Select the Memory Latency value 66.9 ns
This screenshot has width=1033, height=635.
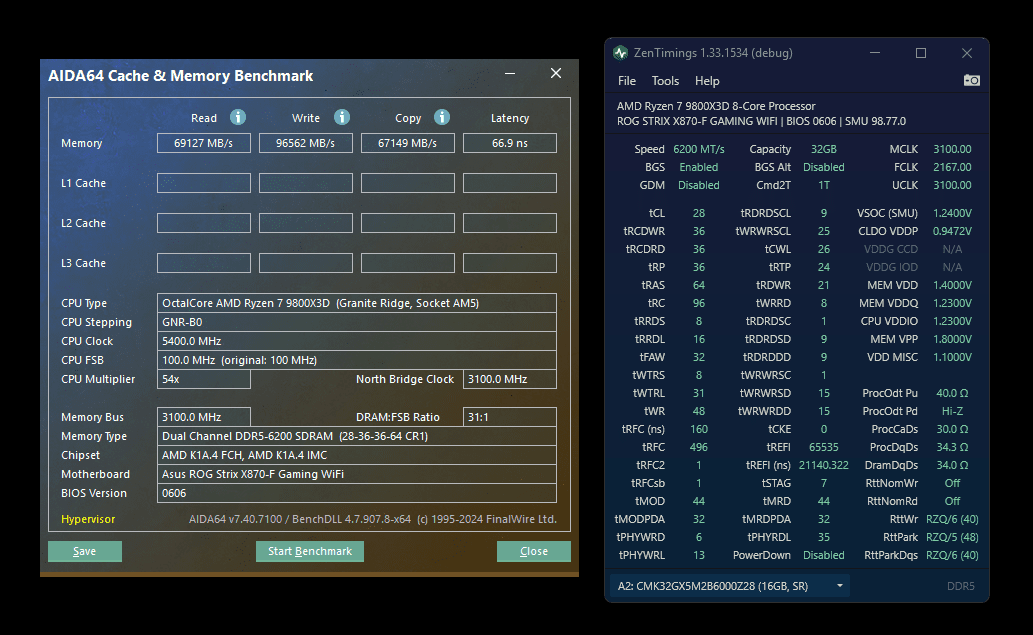tap(510, 143)
